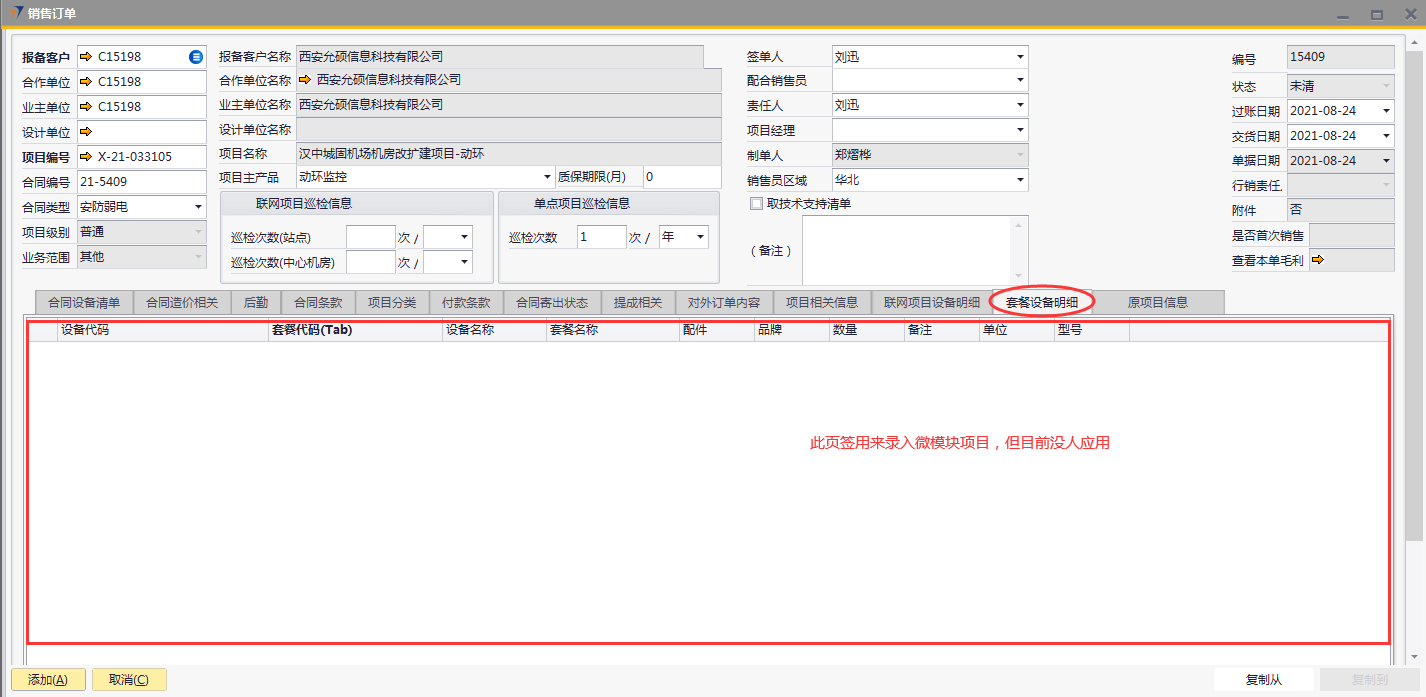Click the orange arrow in 业主单位 field

(86, 107)
